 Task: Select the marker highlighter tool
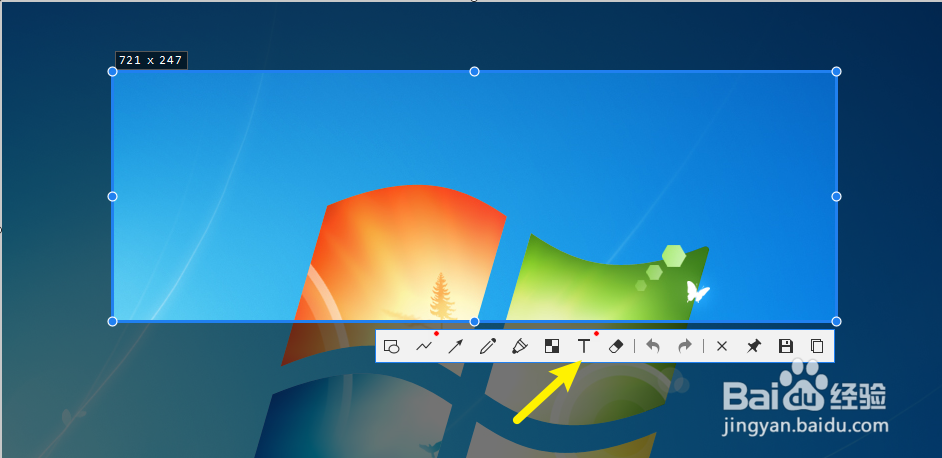click(520, 346)
